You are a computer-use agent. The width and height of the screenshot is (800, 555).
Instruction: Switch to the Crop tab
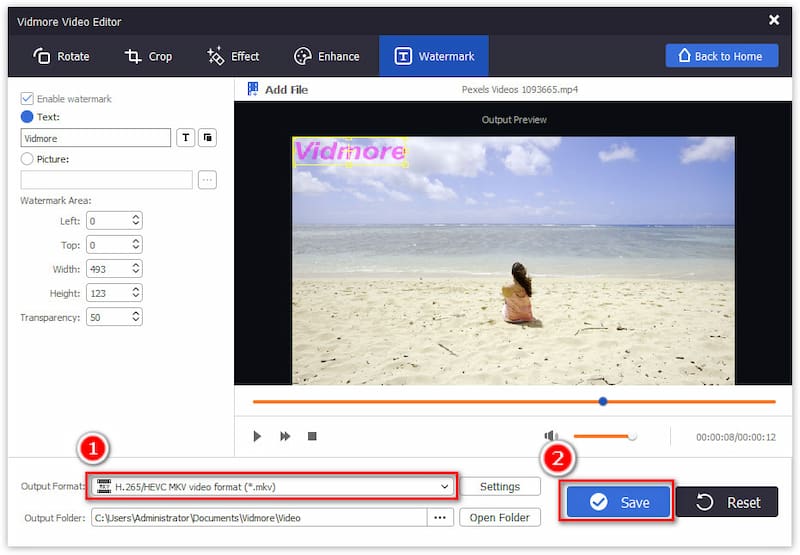coord(148,56)
